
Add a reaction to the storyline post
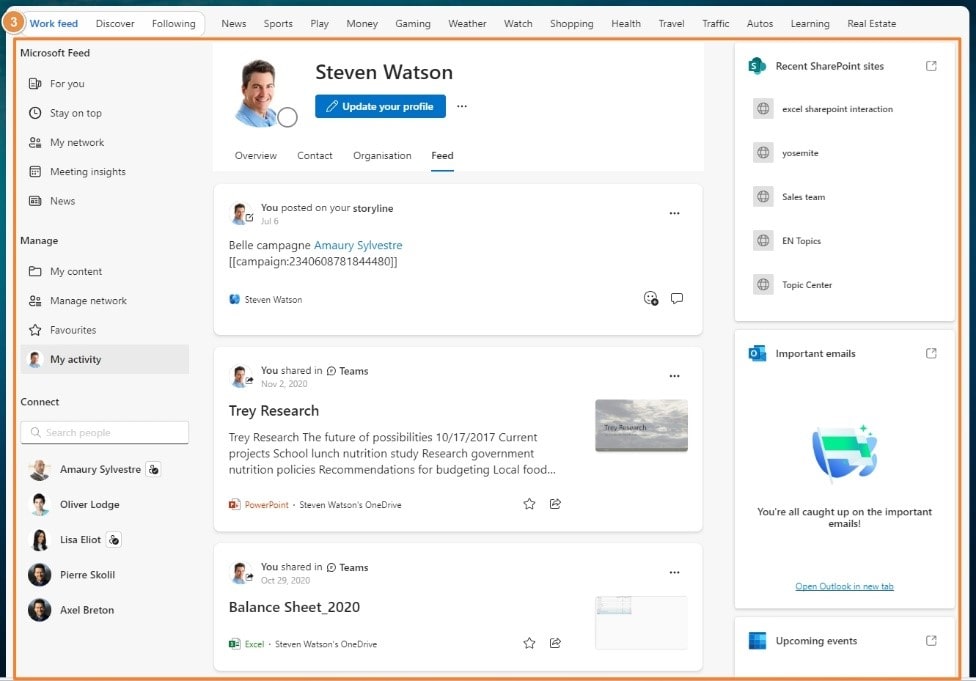tap(650, 298)
